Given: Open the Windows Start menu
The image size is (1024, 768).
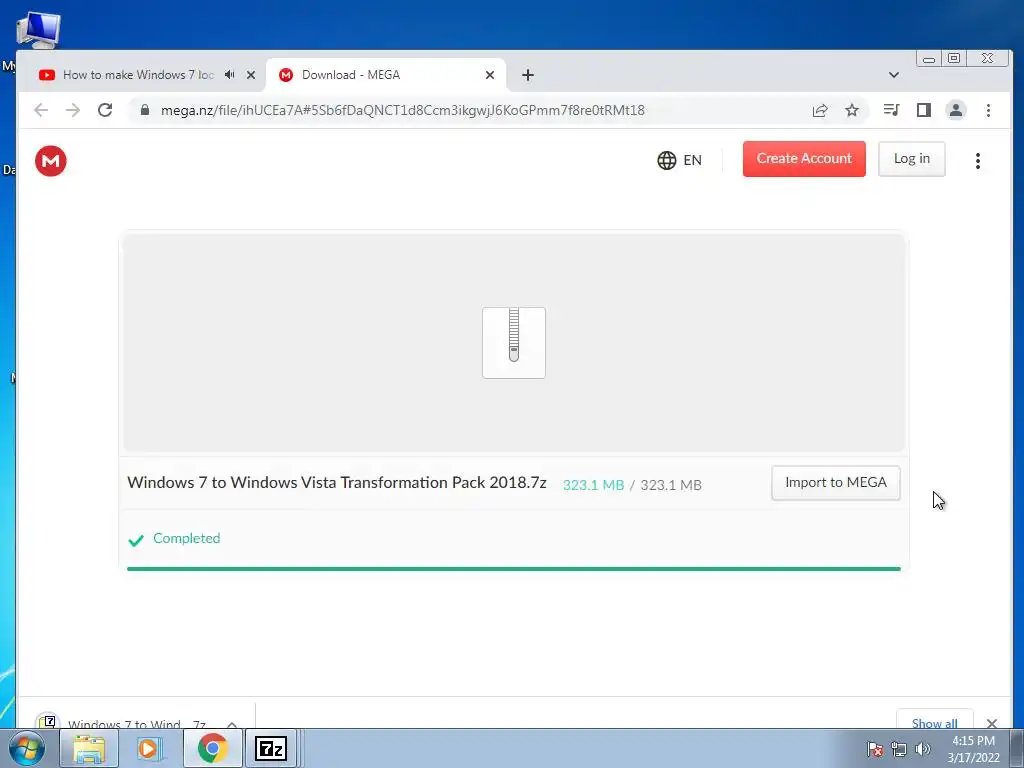Looking at the screenshot, I should tap(27, 748).
